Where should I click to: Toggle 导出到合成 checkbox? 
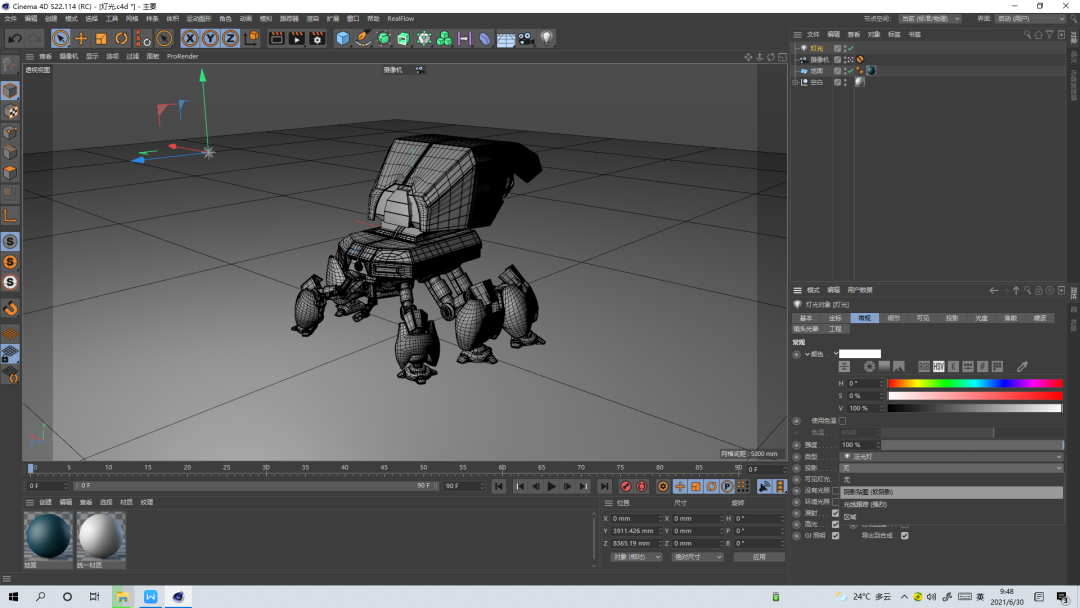coord(904,536)
